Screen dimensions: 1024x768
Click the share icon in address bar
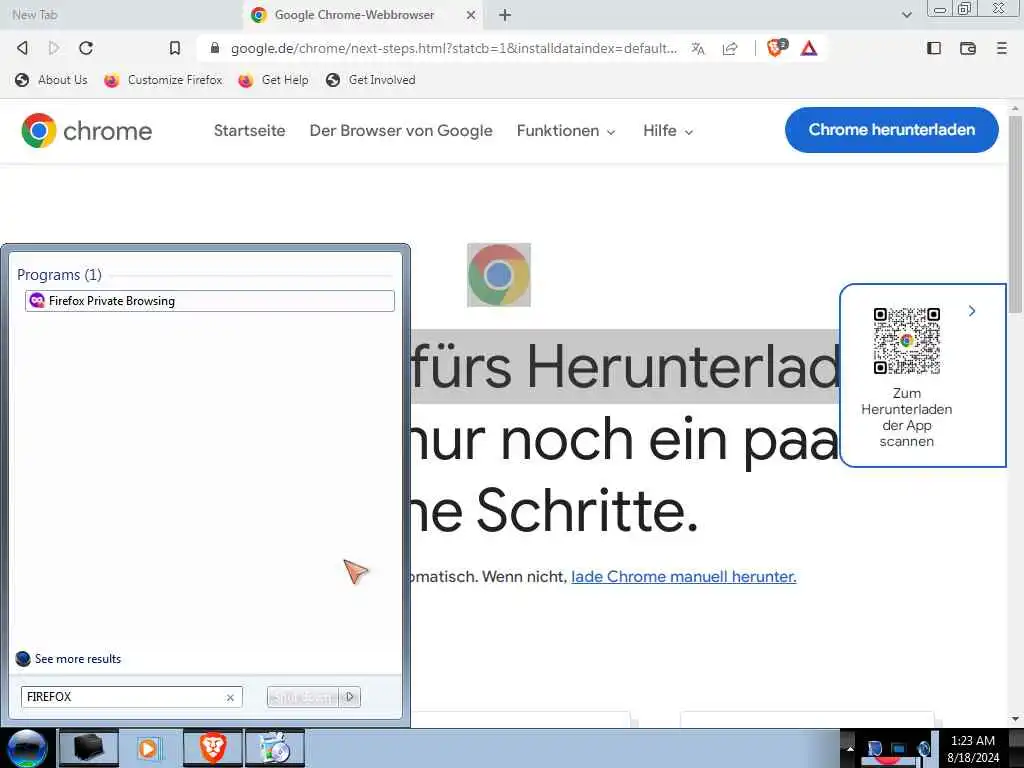pyautogui.click(x=730, y=48)
